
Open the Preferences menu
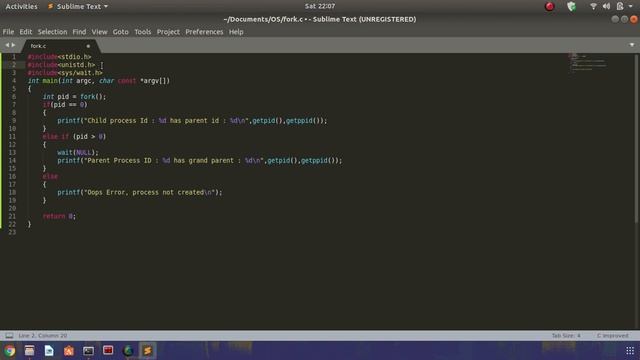coord(204,32)
